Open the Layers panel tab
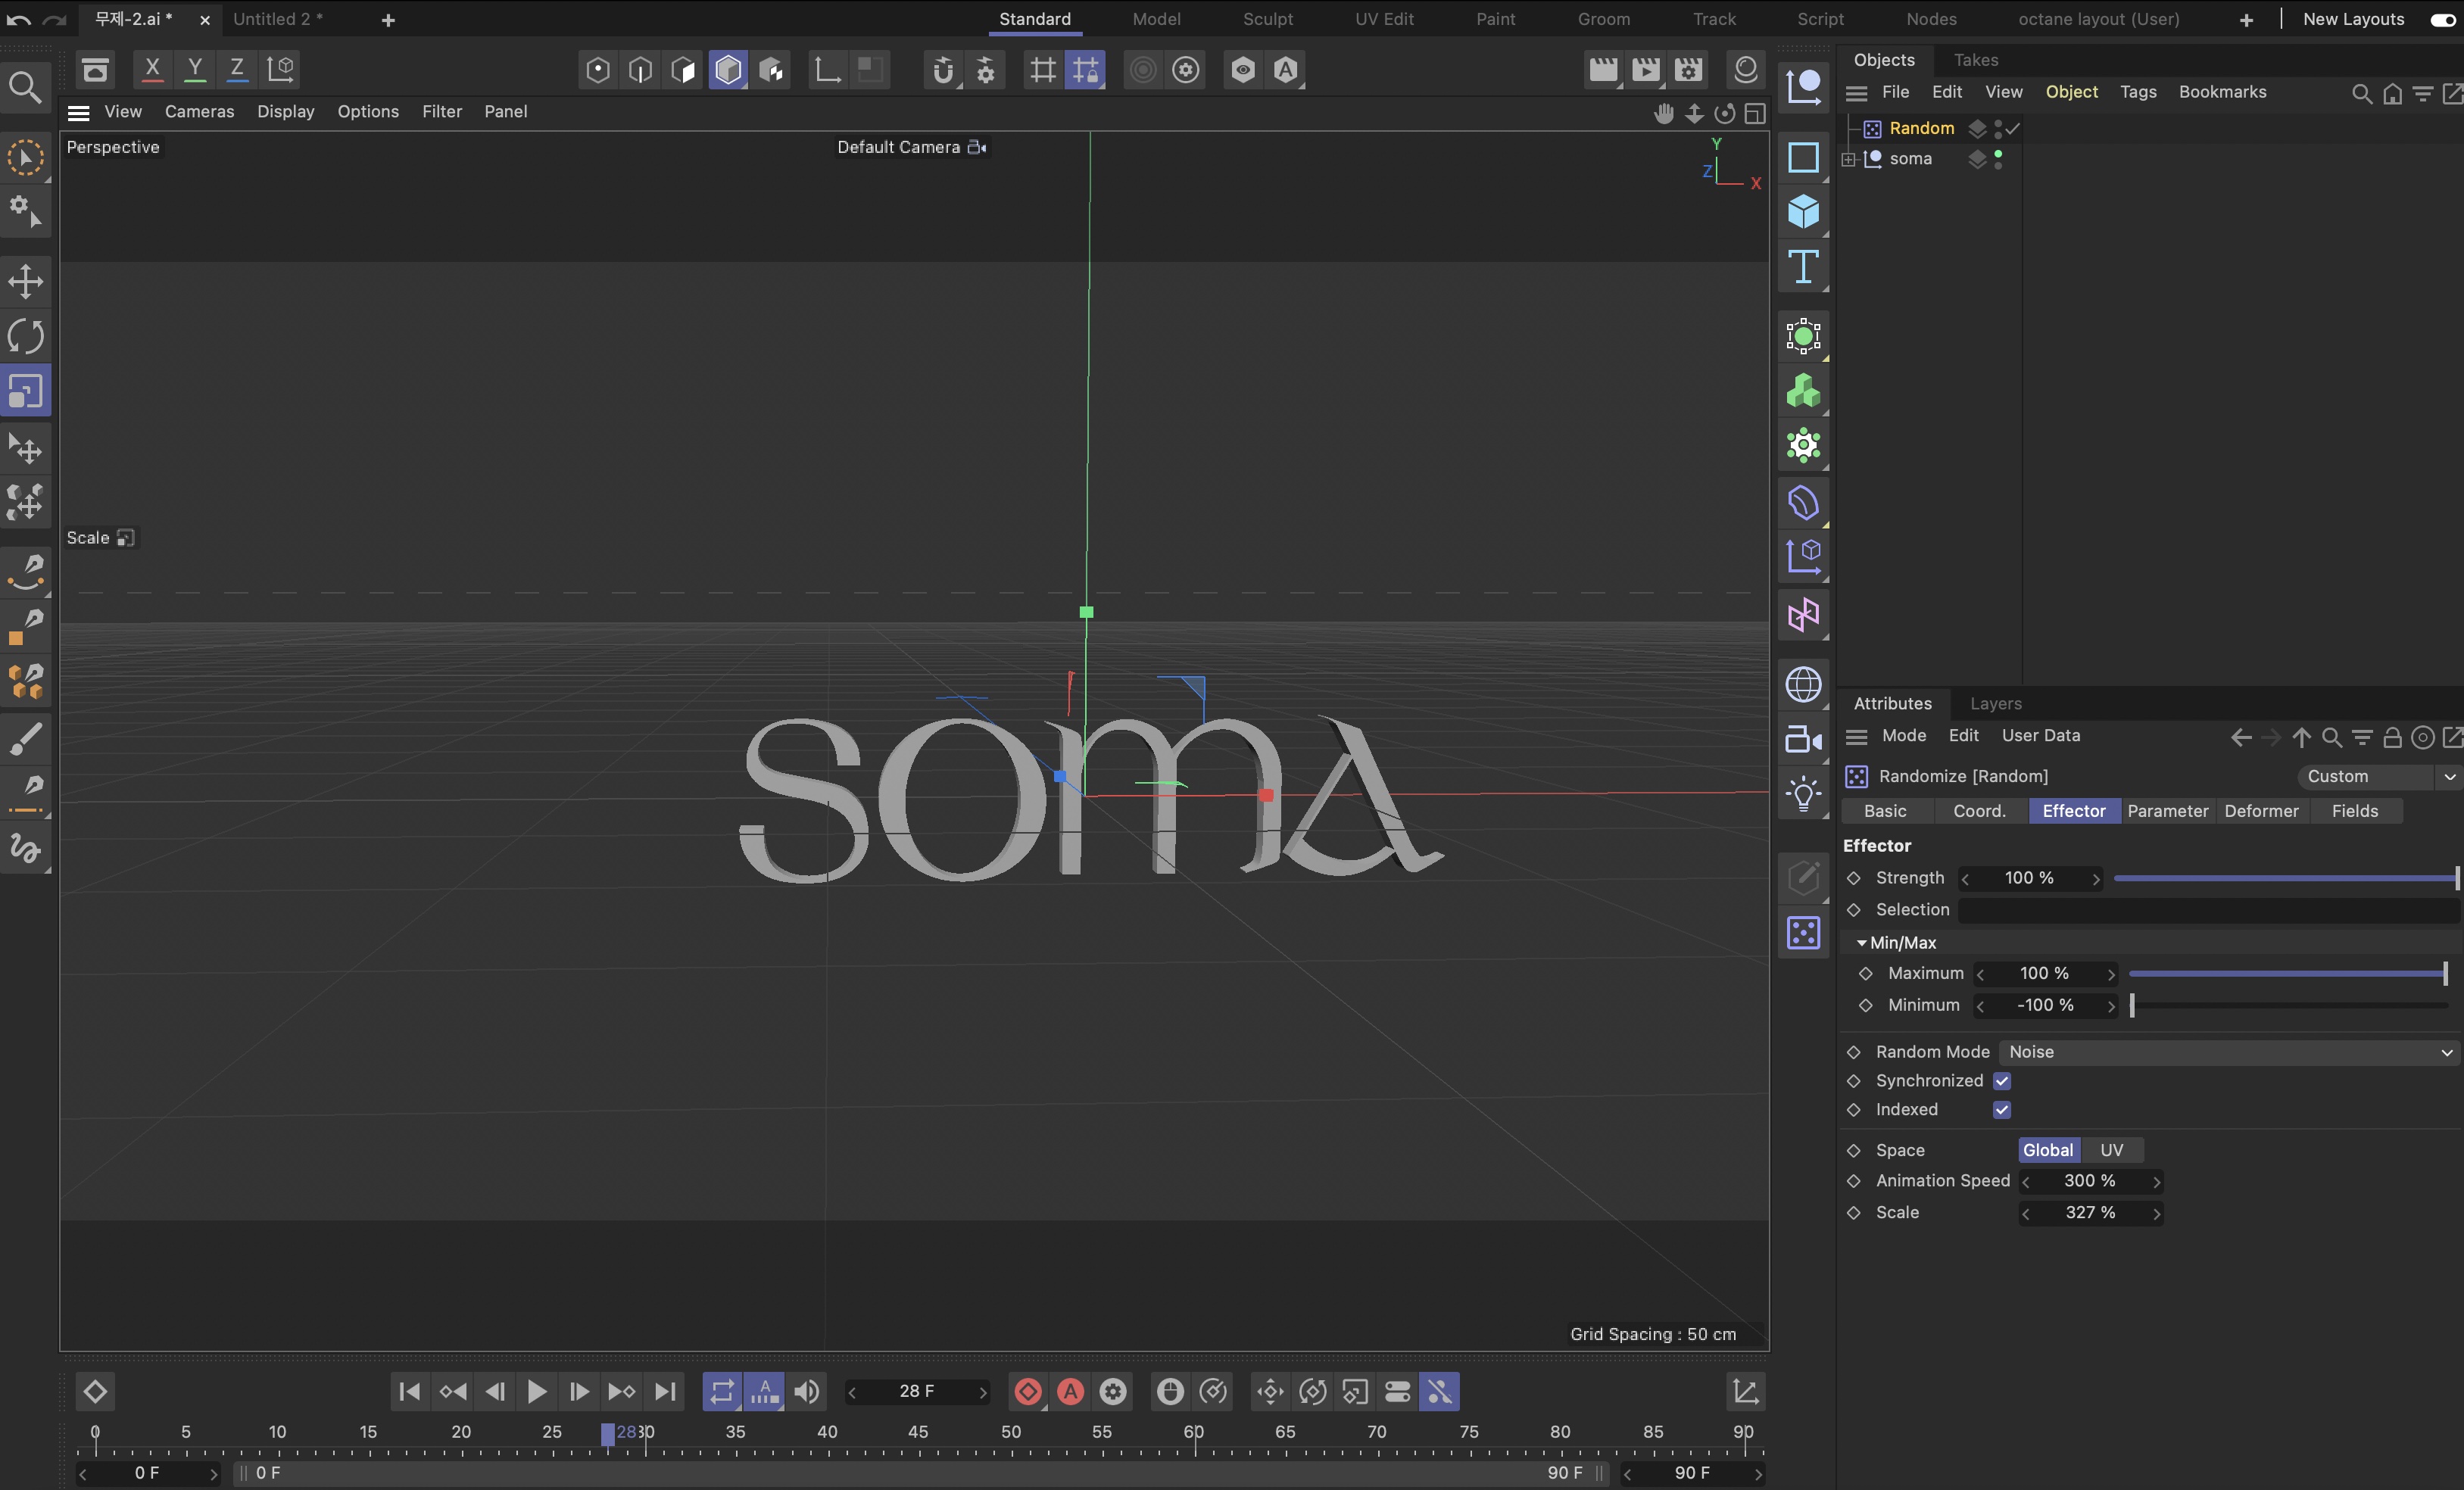2464x1490 pixels. tap(1995, 704)
